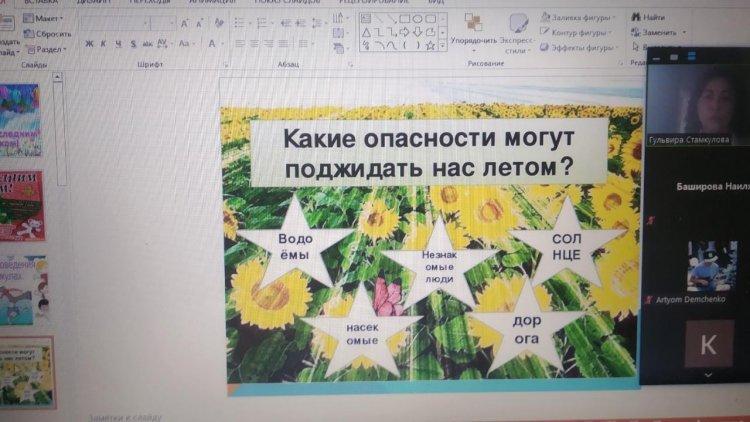The height and width of the screenshot is (422, 750).
Task: Click the text direction icon
Action: pos(339,18)
